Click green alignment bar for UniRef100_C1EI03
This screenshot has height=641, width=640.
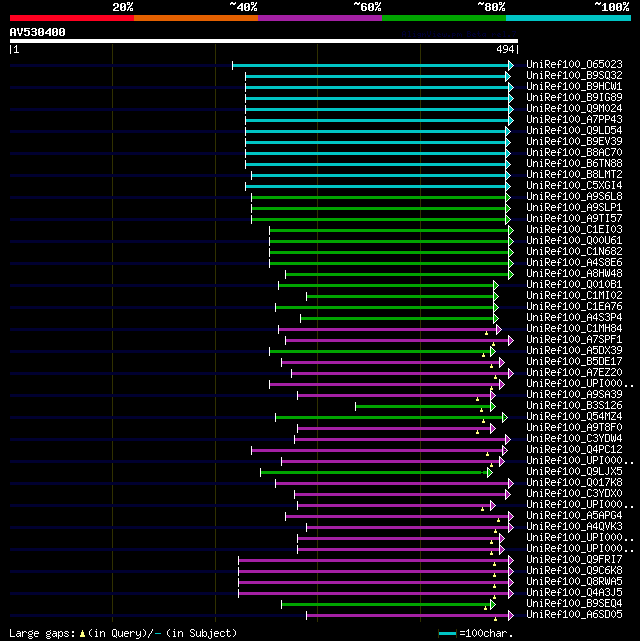click(391, 231)
